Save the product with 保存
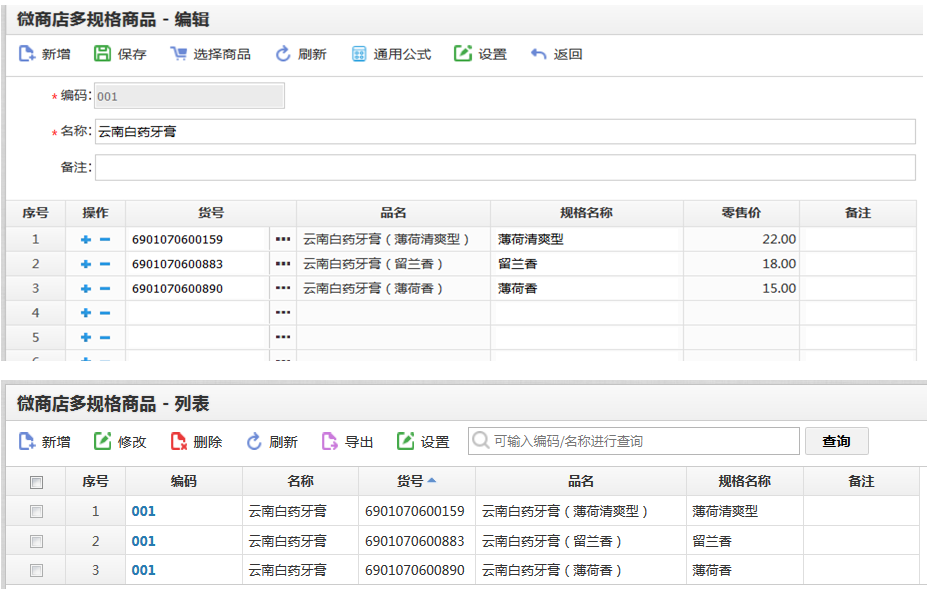 [x=120, y=54]
